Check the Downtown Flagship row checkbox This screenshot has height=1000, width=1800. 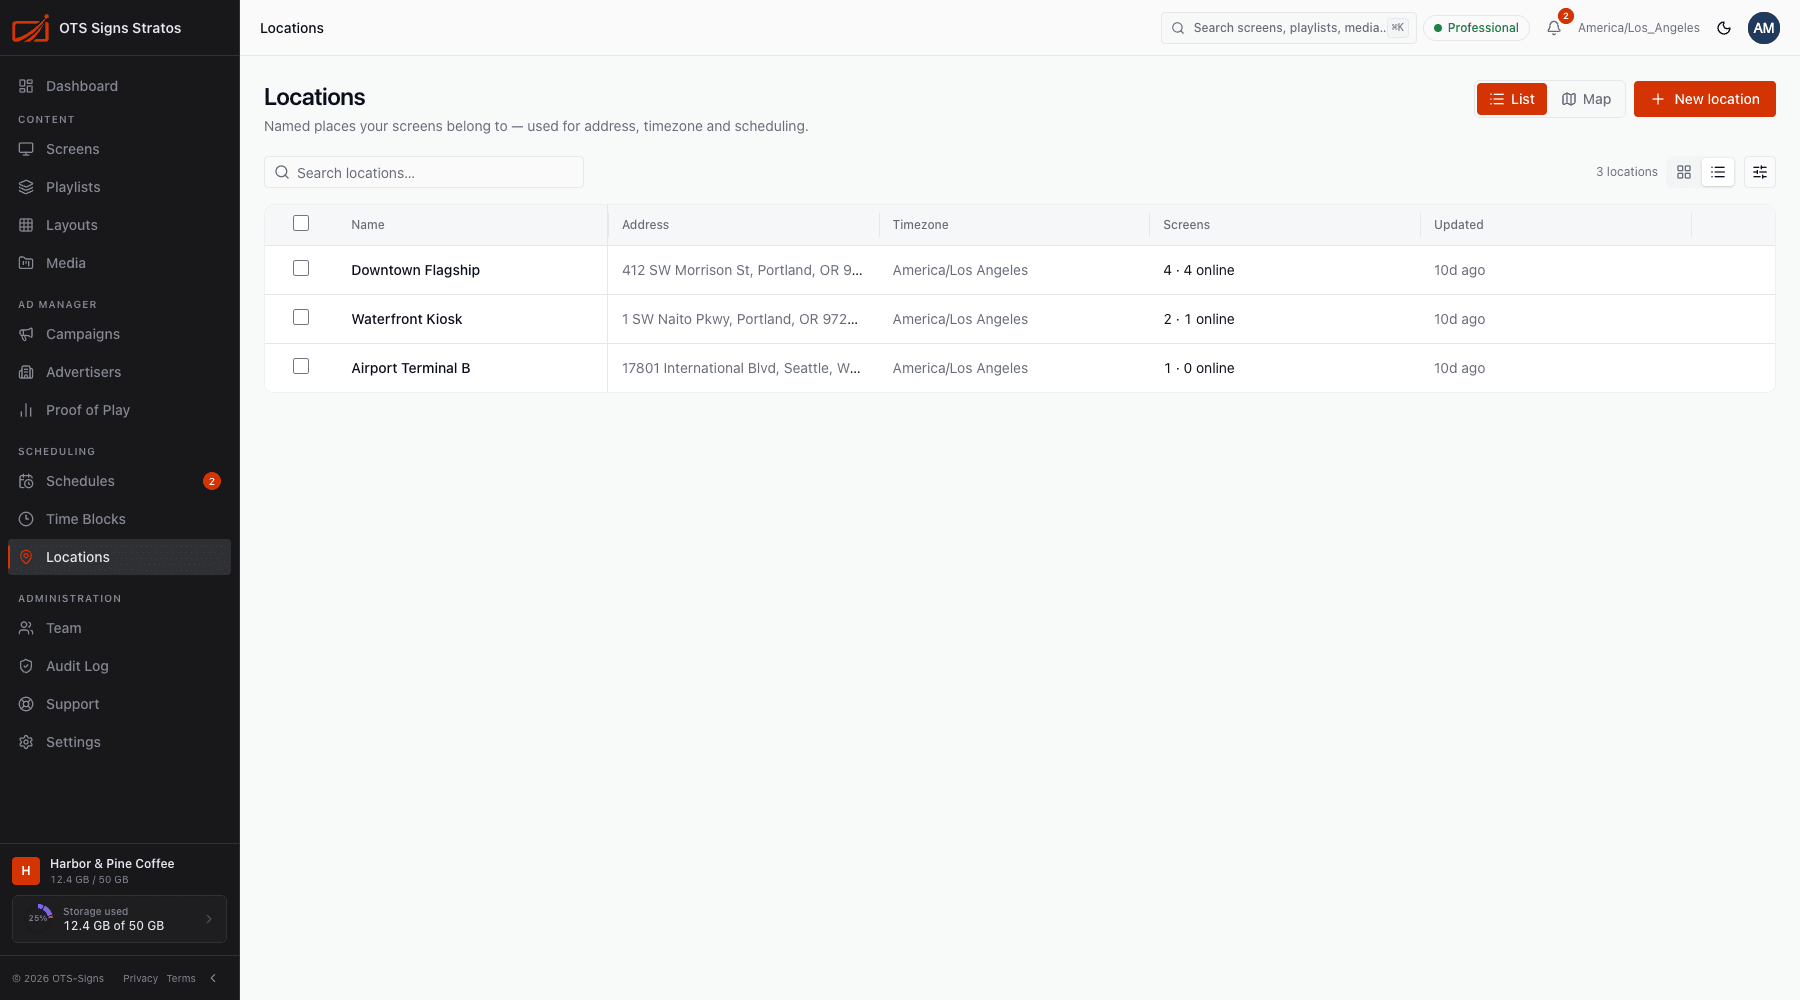click(x=301, y=268)
